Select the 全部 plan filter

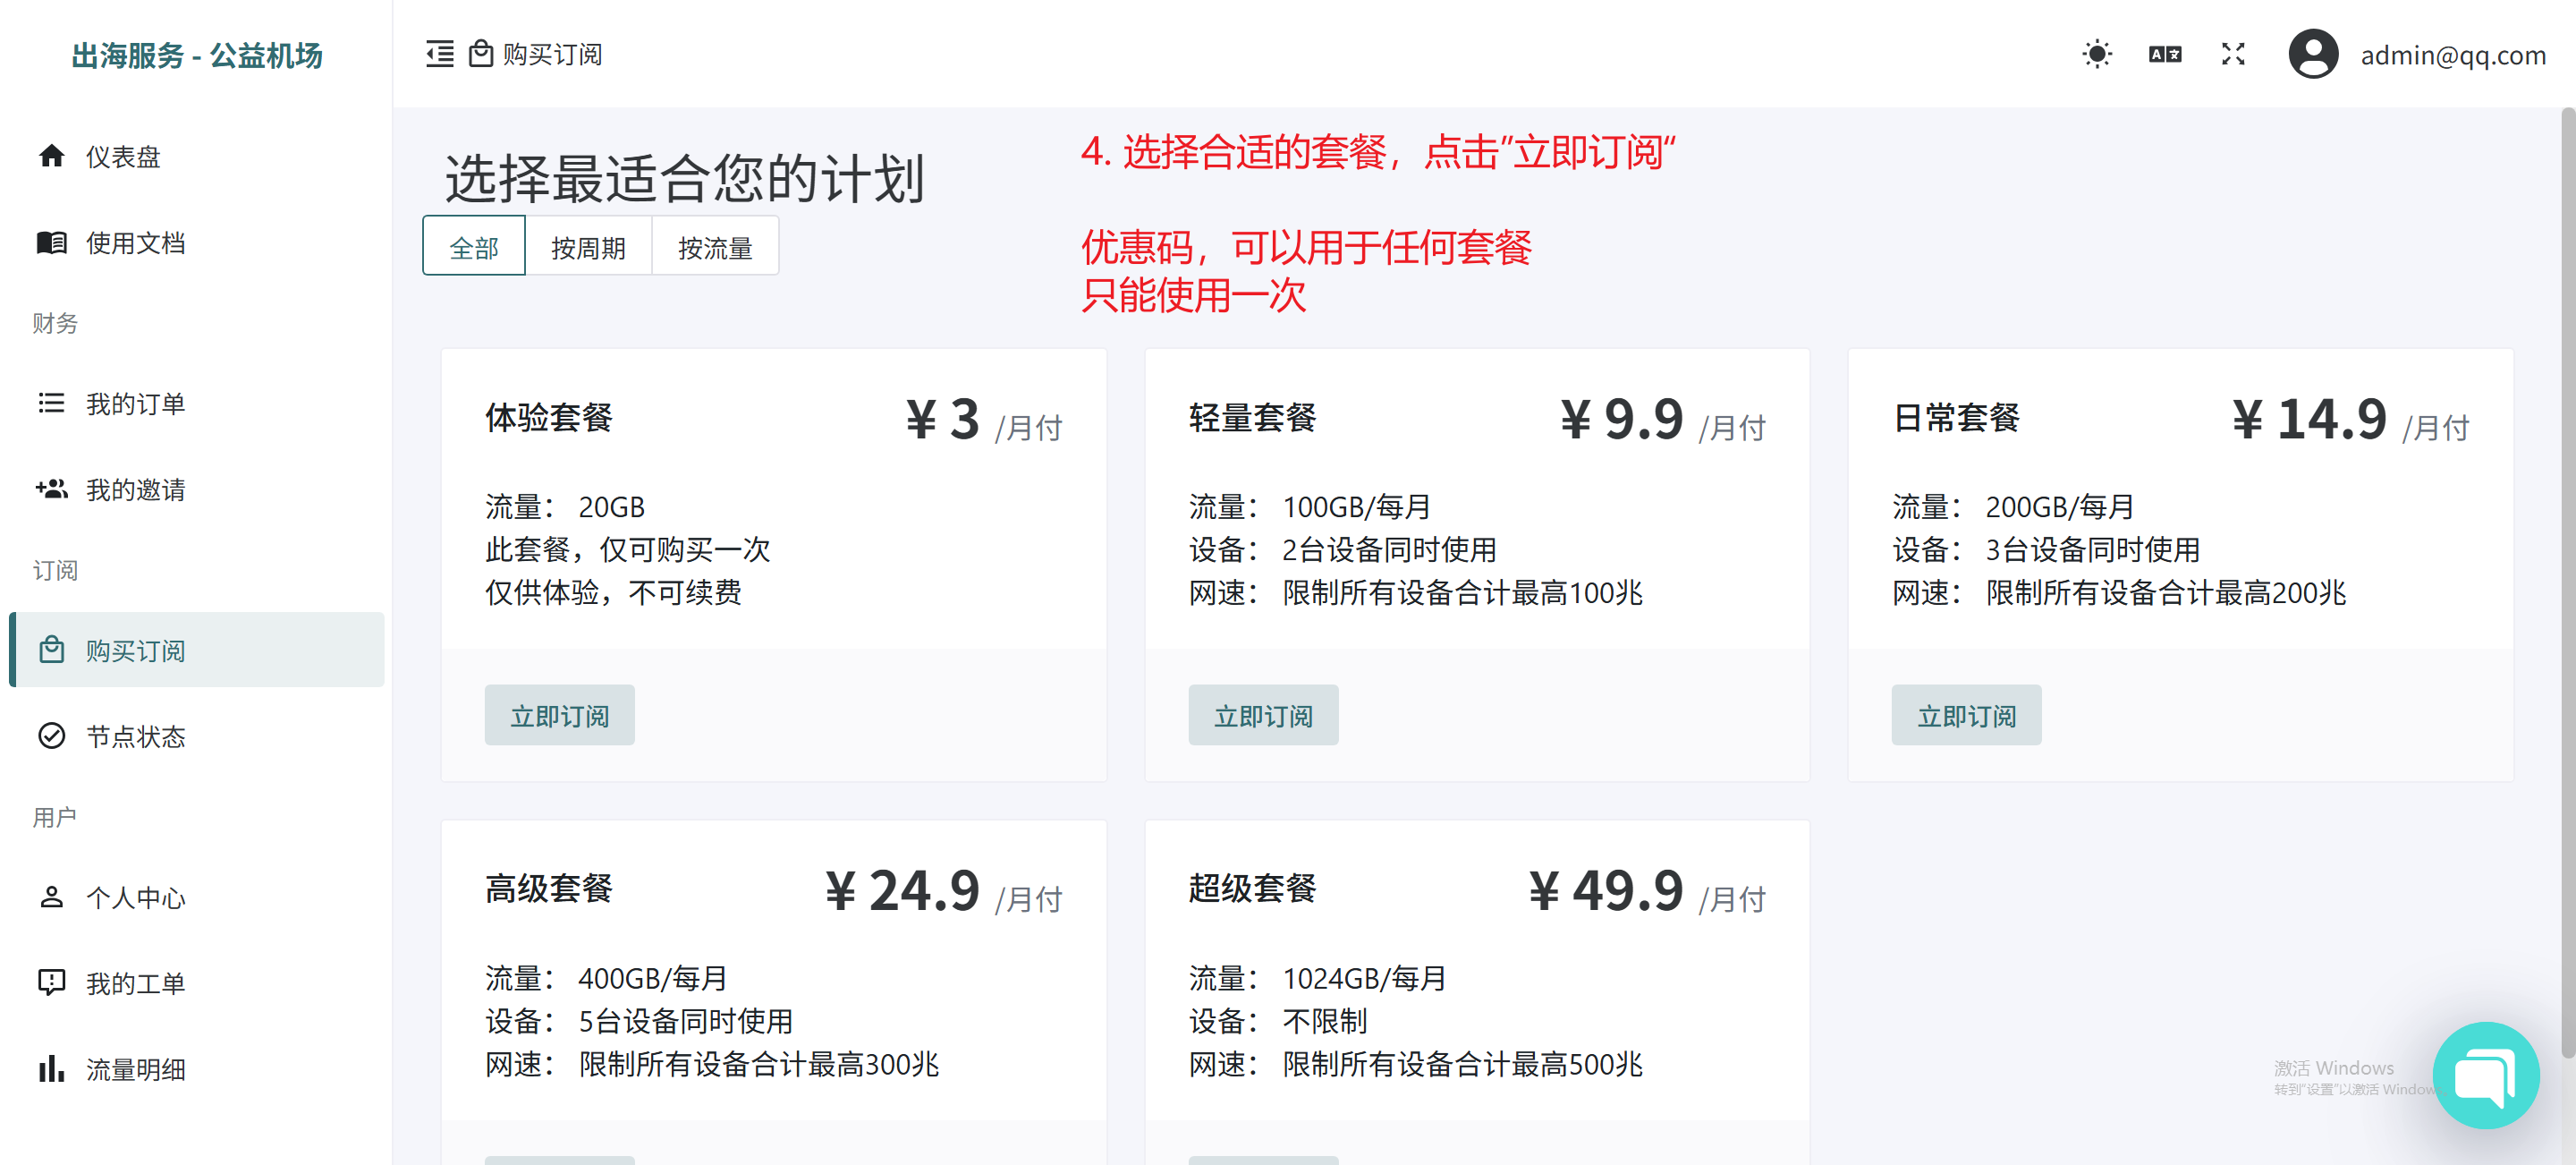pos(474,247)
